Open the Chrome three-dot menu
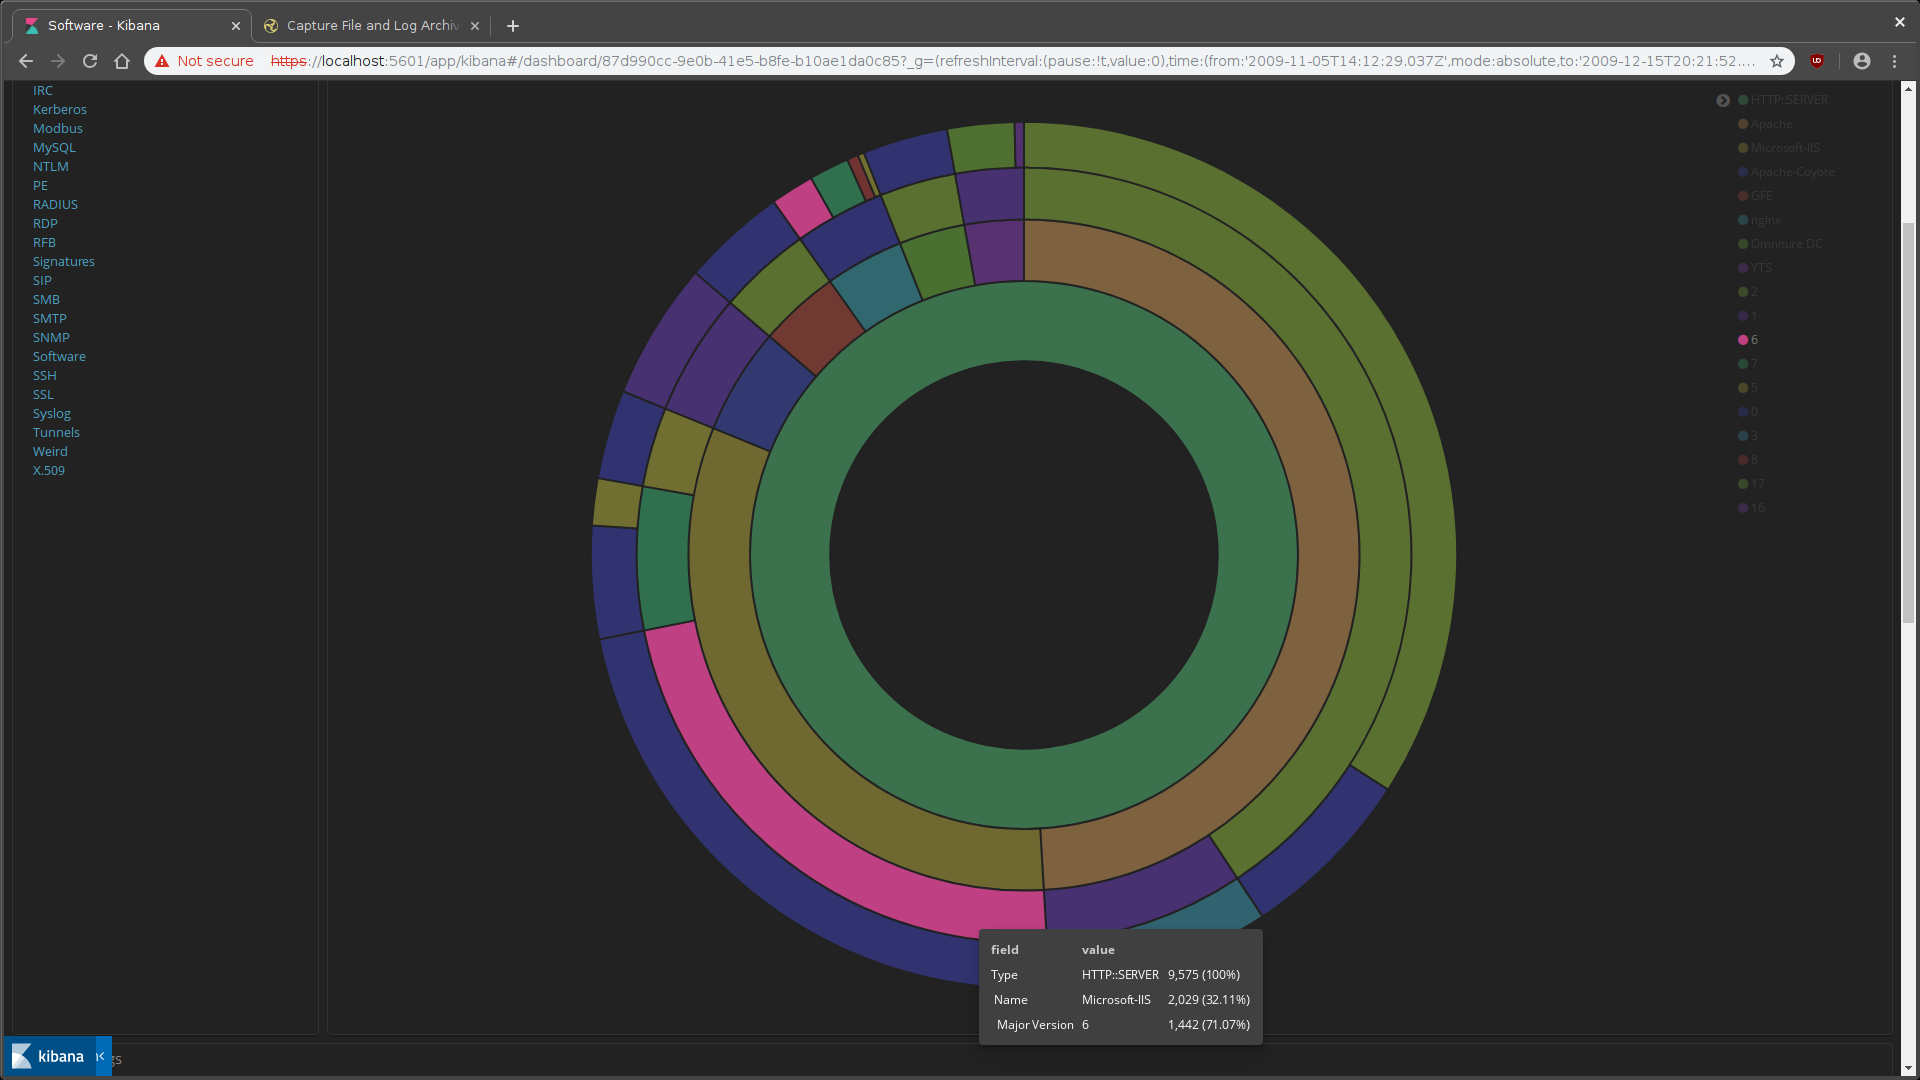The width and height of the screenshot is (1920, 1080). click(1894, 61)
